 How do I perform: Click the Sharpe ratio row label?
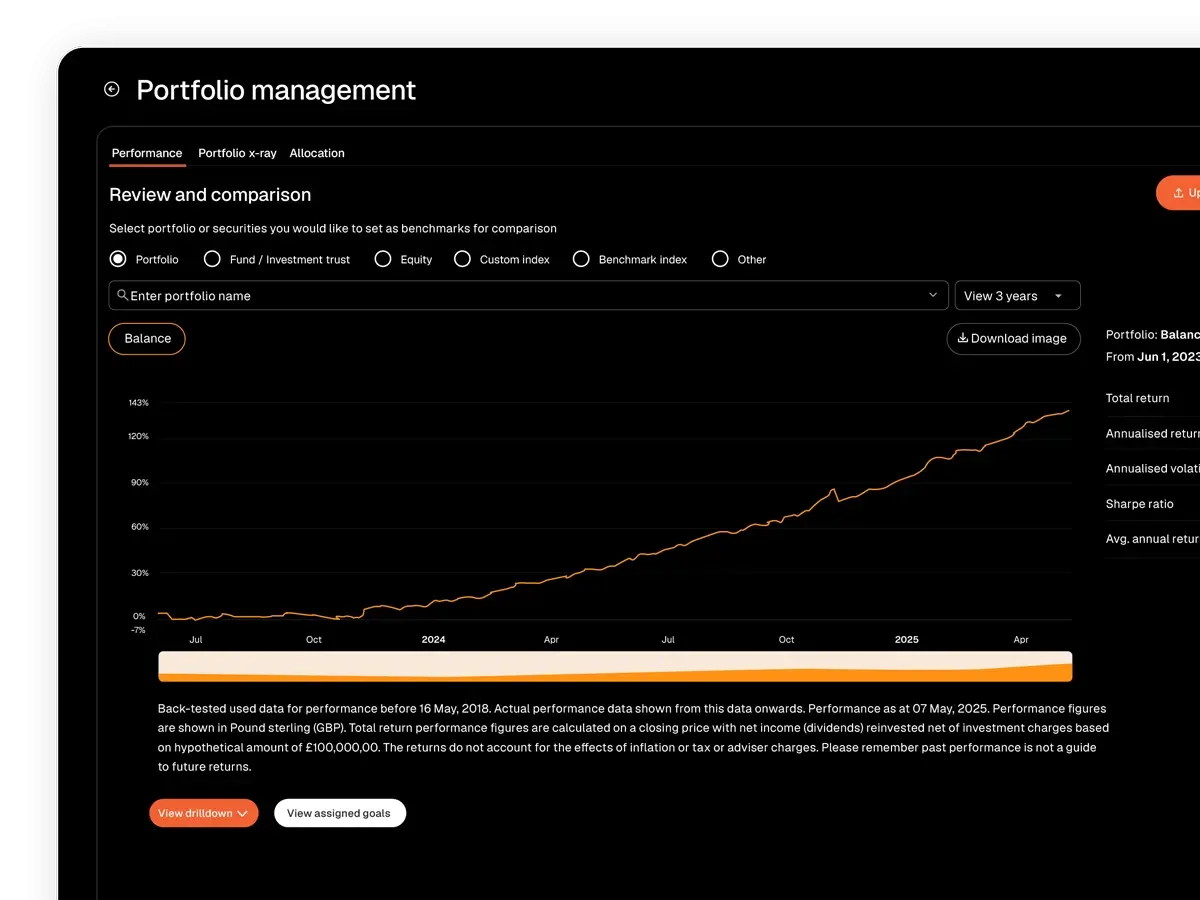(1139, 504)
